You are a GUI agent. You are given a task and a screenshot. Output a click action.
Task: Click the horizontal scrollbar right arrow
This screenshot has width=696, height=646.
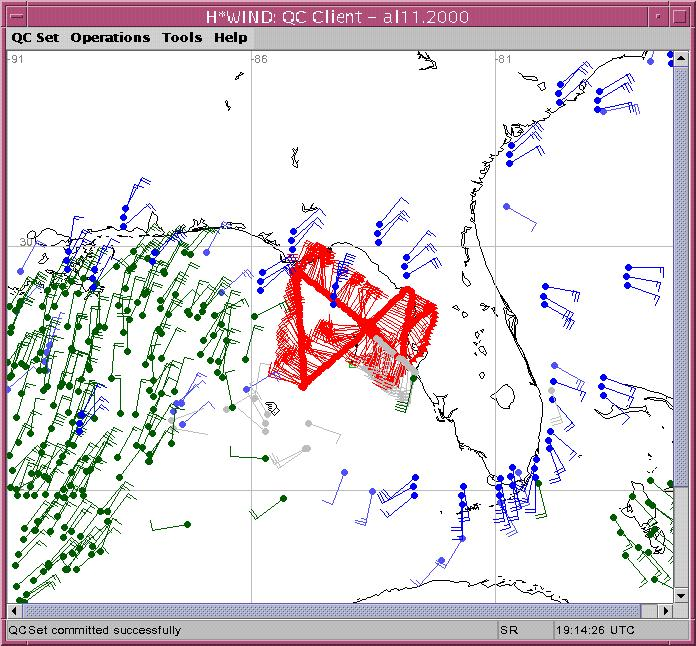pyautogui.click(x=667, y=610)
